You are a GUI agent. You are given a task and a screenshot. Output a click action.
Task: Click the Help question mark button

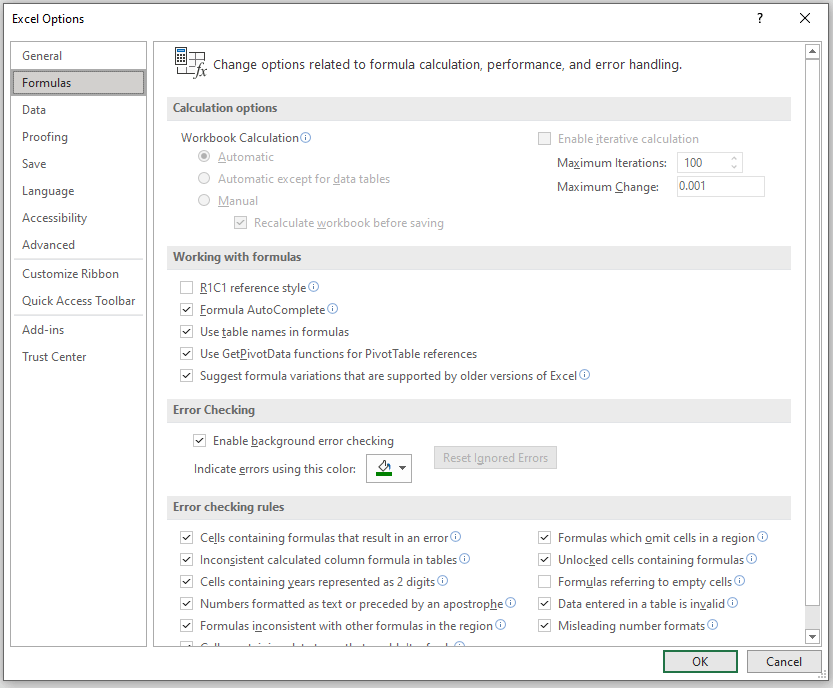point(760,19)
